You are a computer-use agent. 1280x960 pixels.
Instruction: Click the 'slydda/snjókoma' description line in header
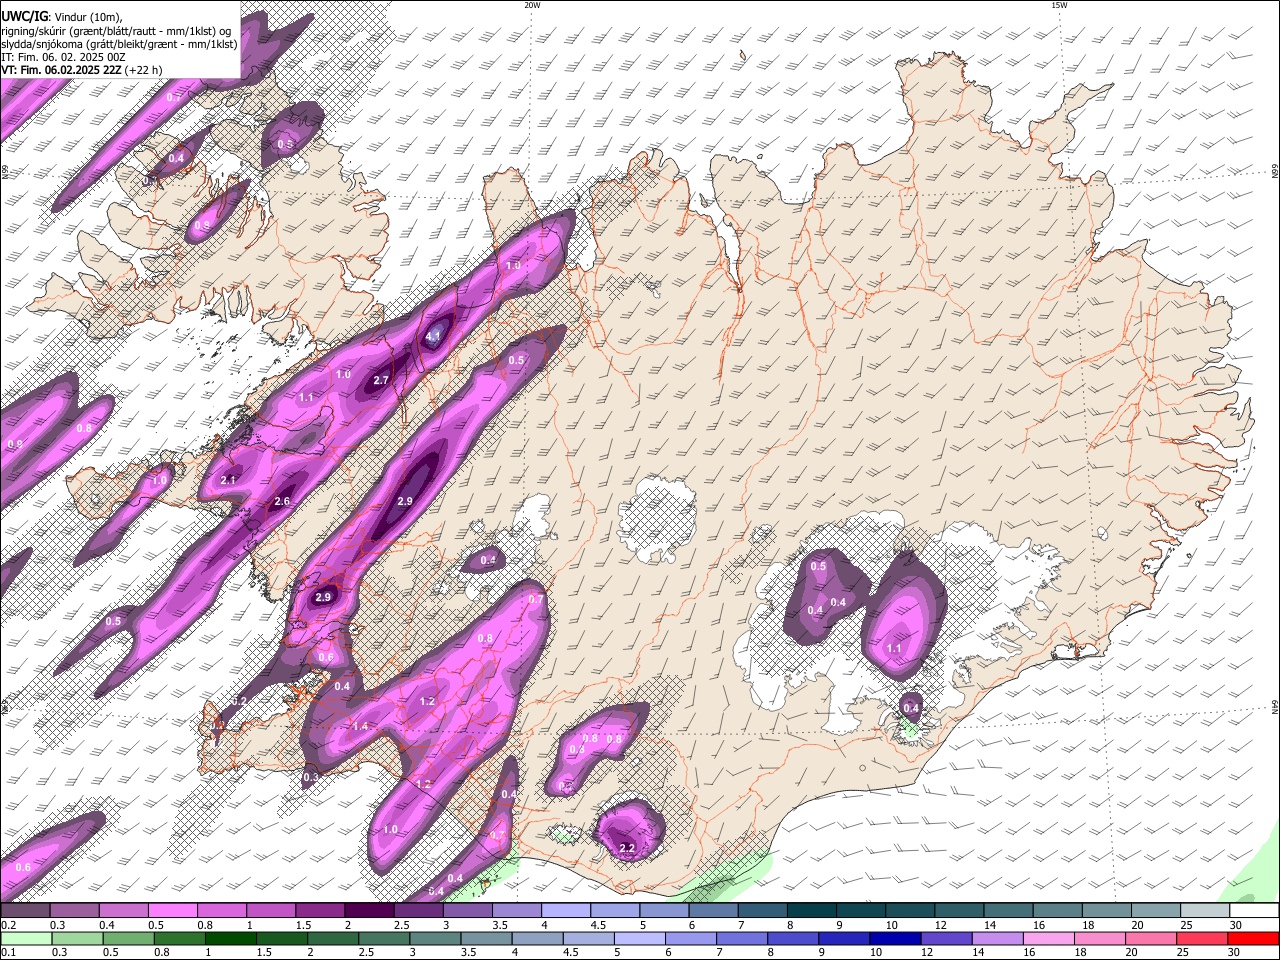pyautogui.click(x=119, y=44)
